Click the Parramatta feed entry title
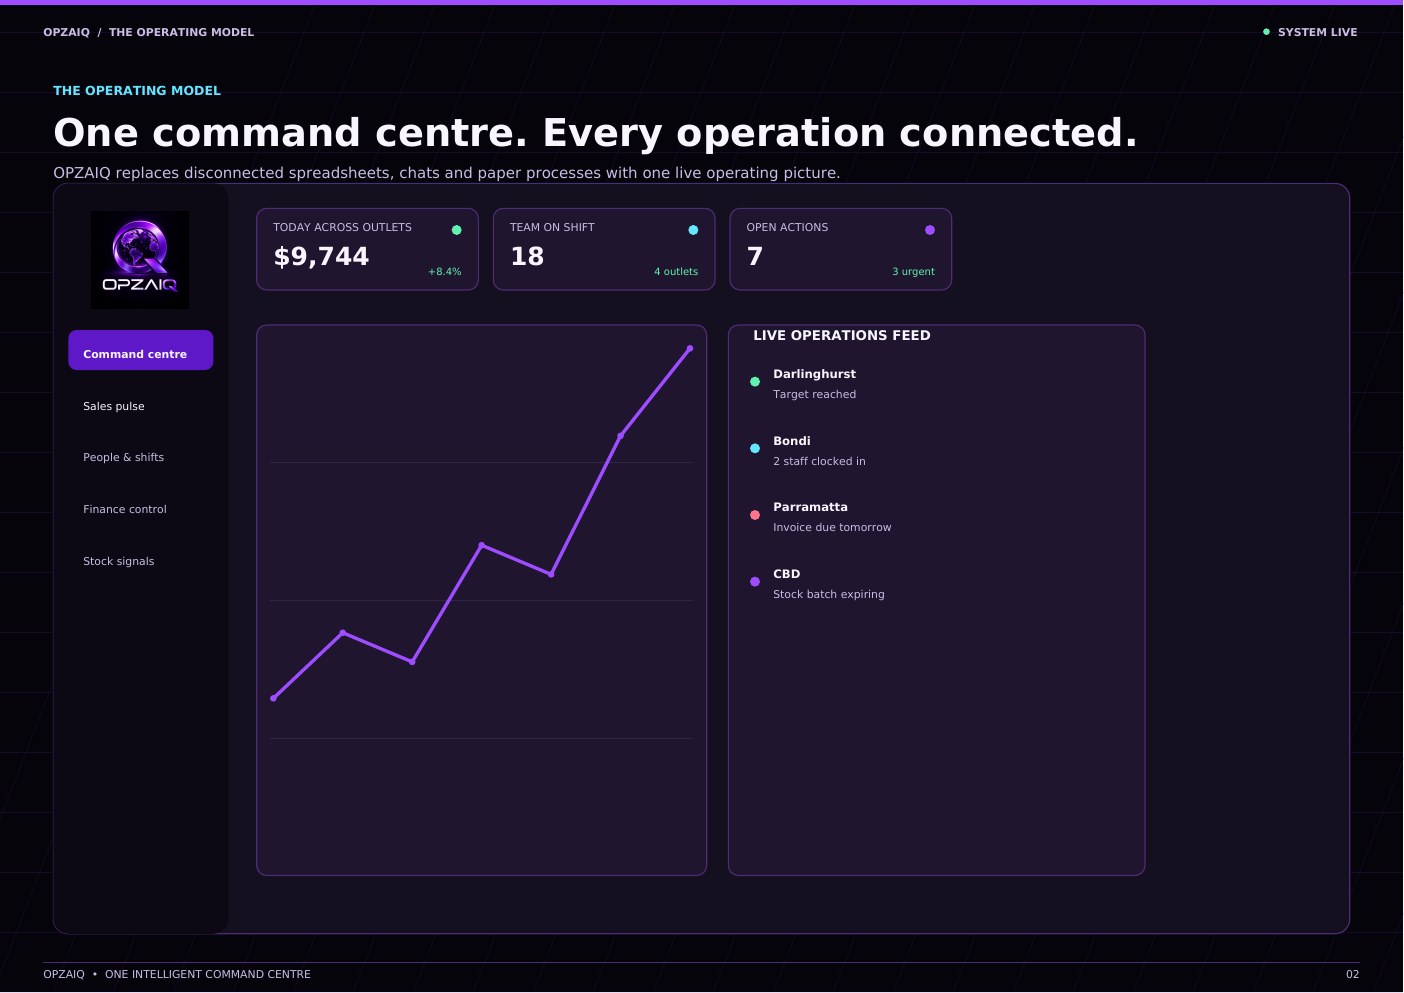The image size is (1404, 993). click(810, 507)
